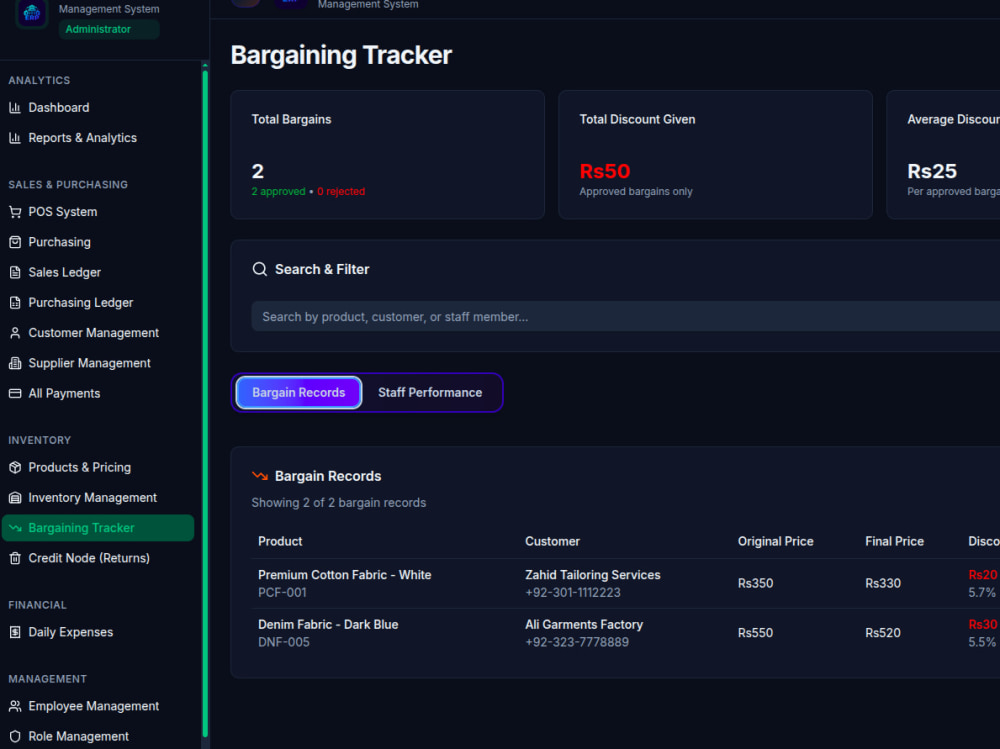
Task: Open the Purchasing Ledger
Action: coord(98,302)
